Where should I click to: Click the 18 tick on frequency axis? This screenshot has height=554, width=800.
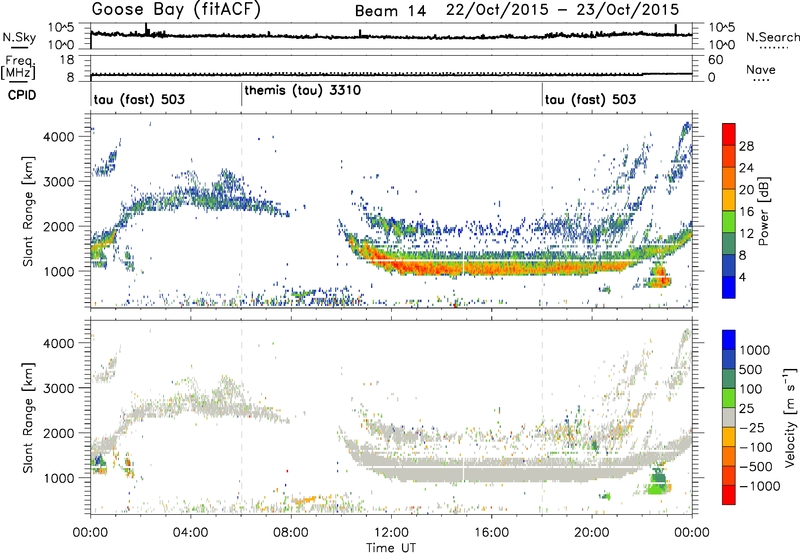click(x=67, y=59)
